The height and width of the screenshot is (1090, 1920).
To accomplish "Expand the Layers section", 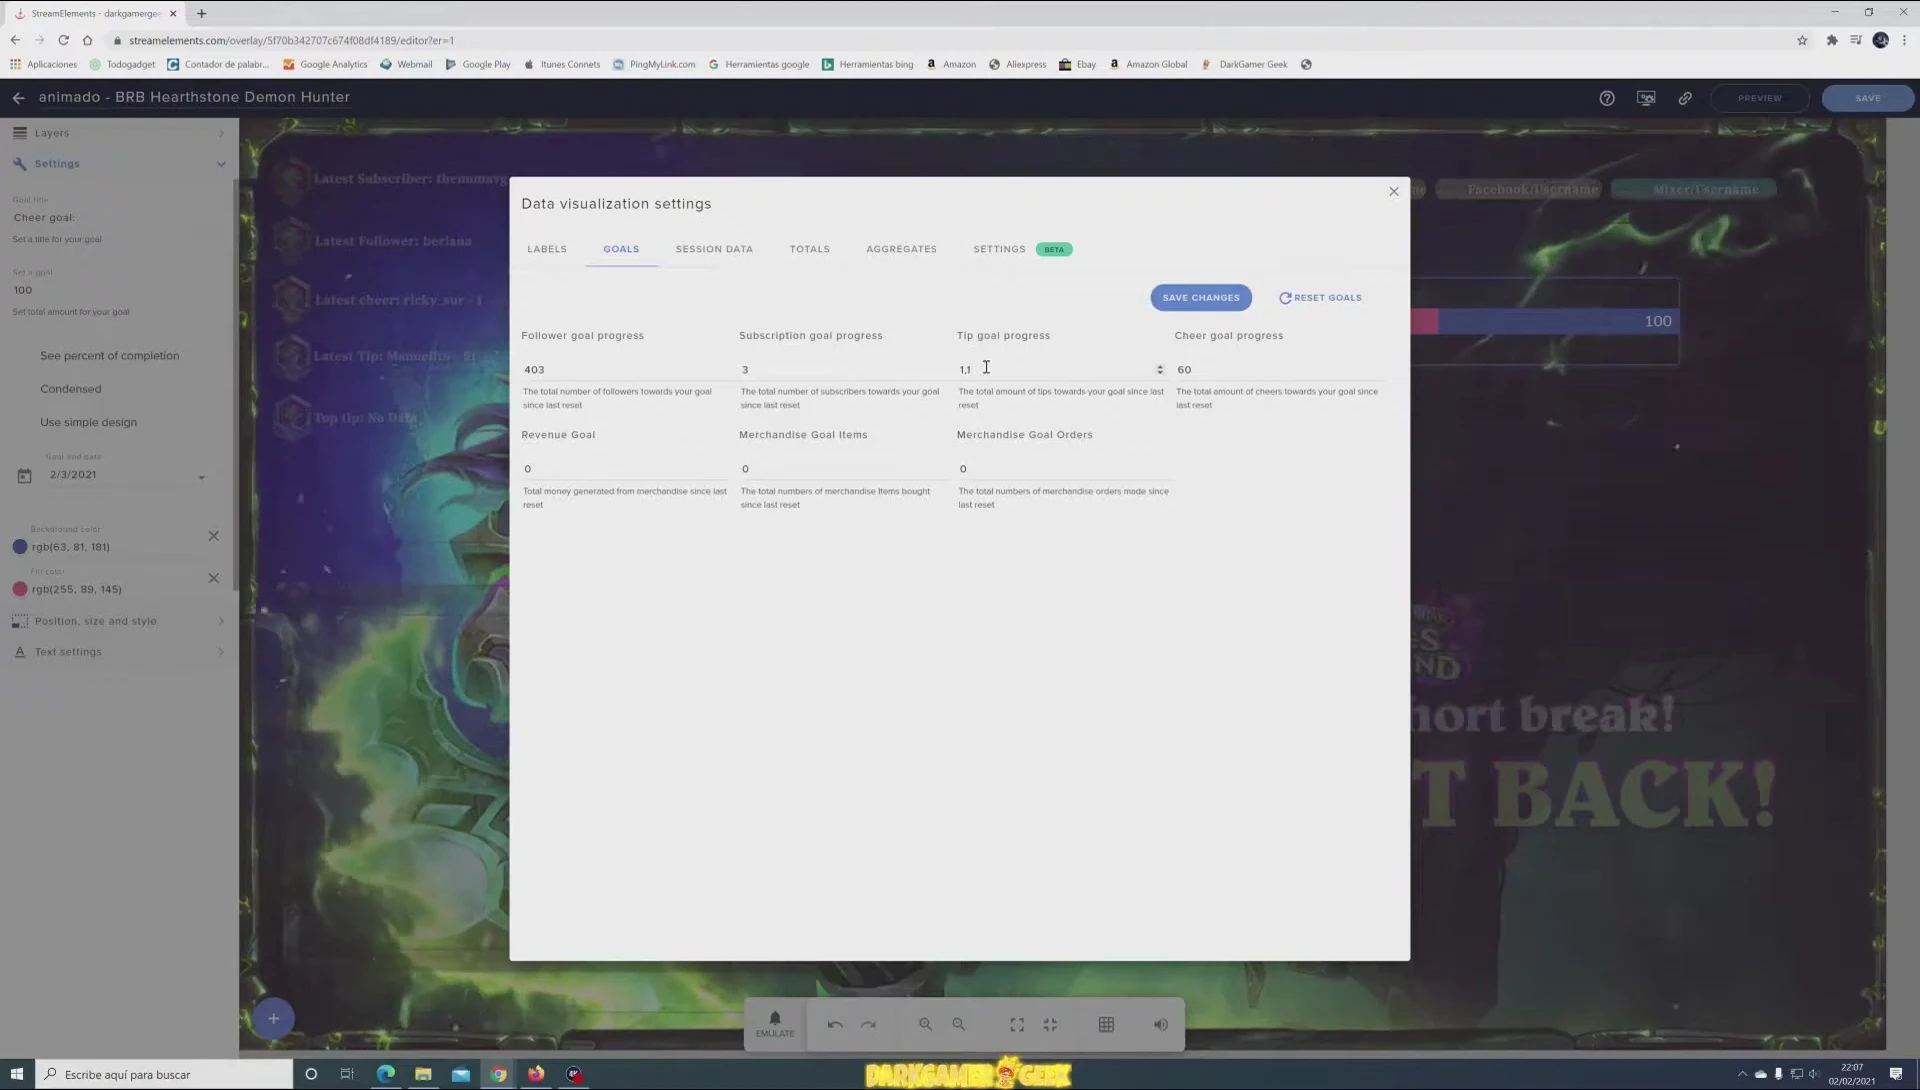I will click(x=221, y=133).
